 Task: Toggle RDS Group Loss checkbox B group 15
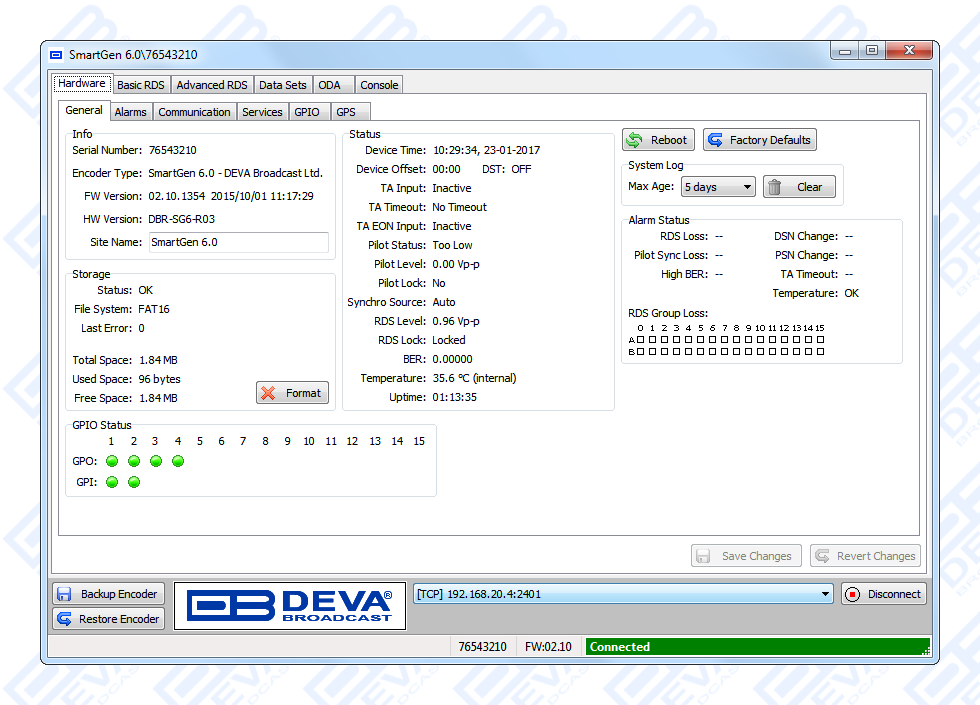click(820, 351)
